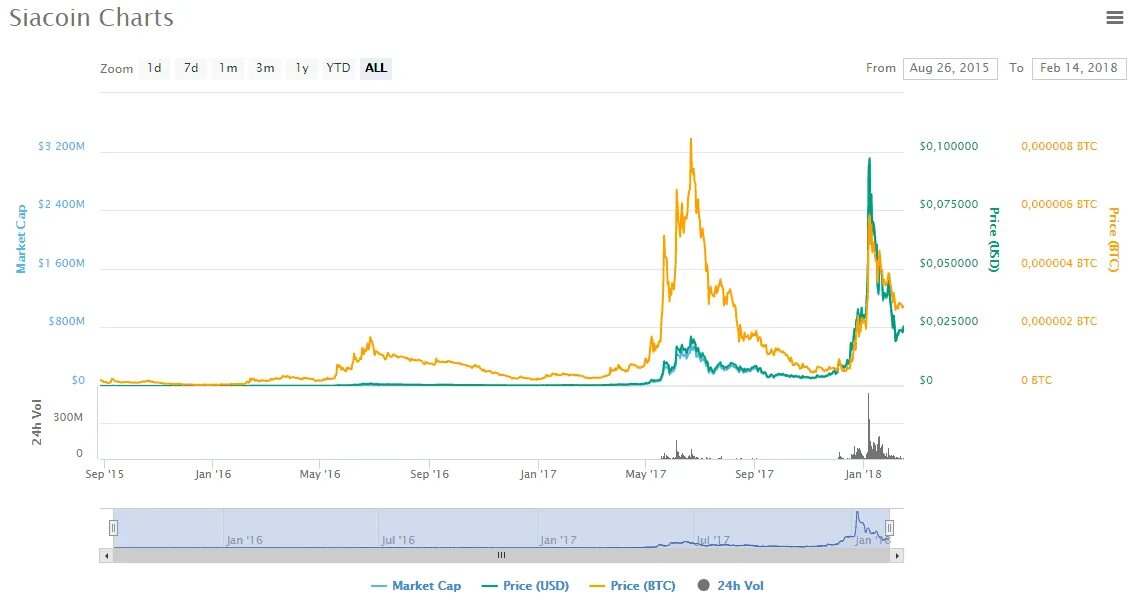
Task: Set zoom to YTD
Action: [x=338, y=68]
